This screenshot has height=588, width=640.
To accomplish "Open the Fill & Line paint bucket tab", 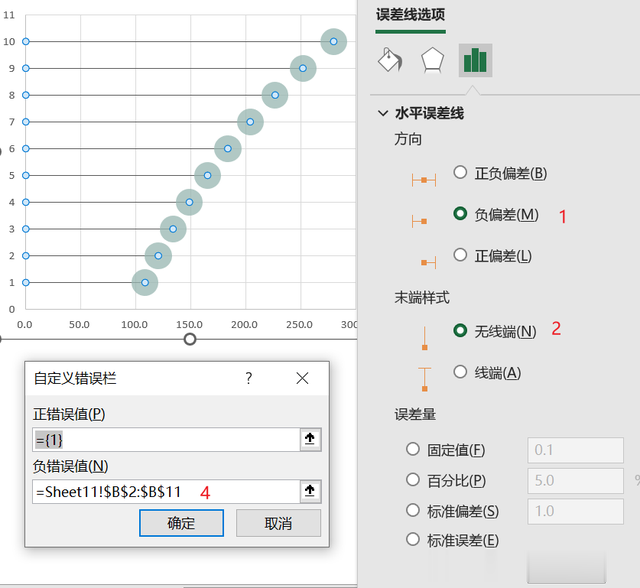I will [x=389, y=61].
